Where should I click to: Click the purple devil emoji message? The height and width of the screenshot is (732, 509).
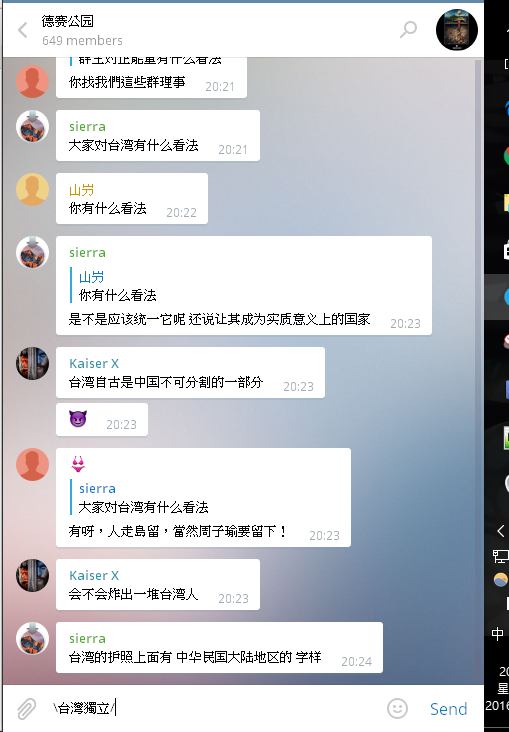click(78, 419)
